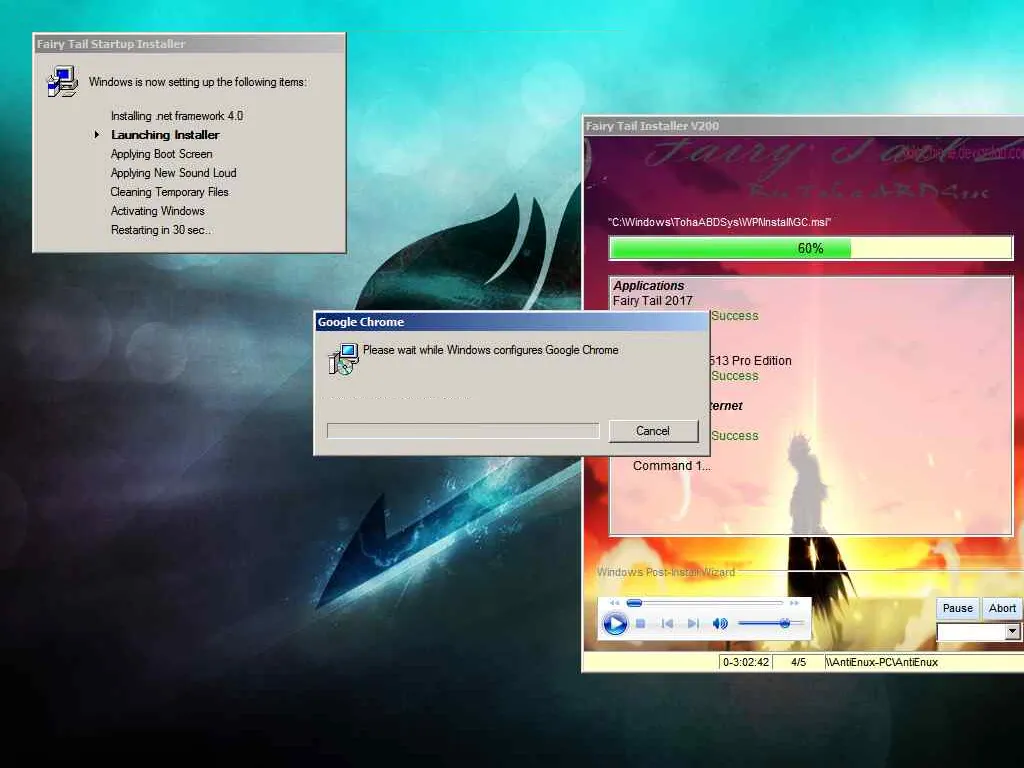Viewport: 1024px width, 768px height.
Task: Click the Chrome installer disc icon
Action: 344,359
